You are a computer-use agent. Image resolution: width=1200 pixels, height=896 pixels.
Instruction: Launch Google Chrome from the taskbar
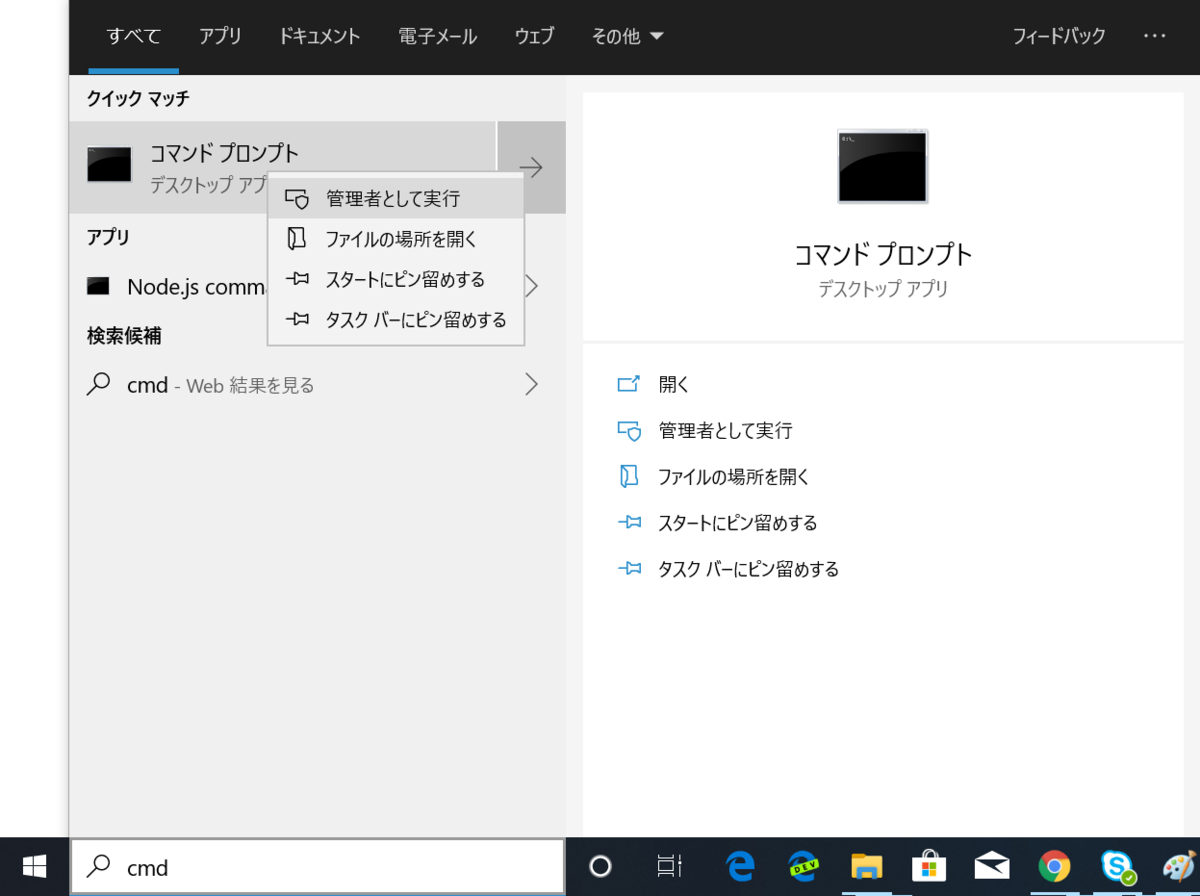coord(1054,866)
